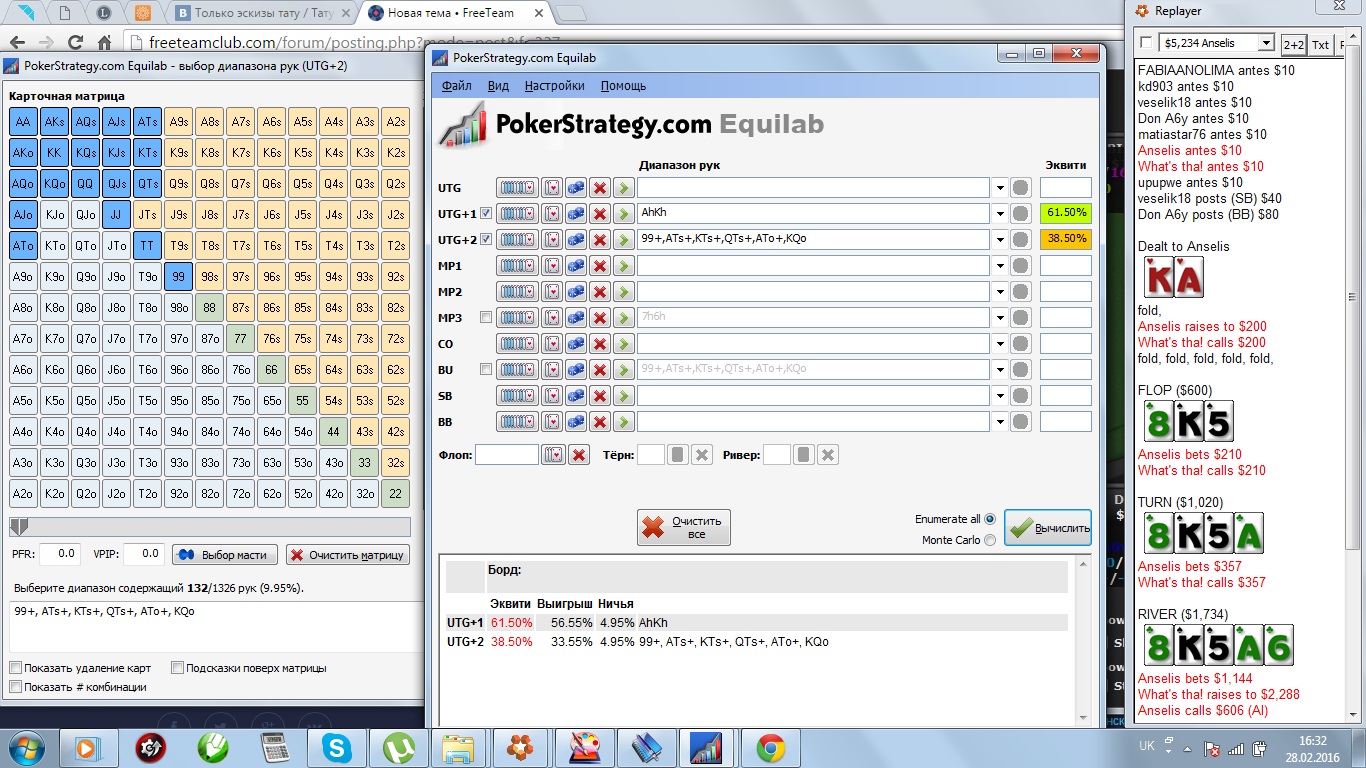Select the Monte Carlo radio button
The height and width of the screenshot is (768, 1366).
click(x=990, y=540)
